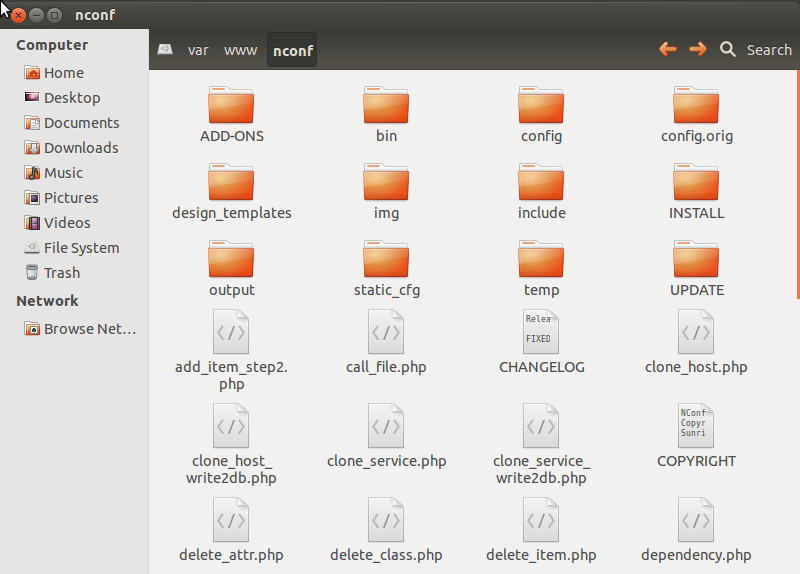Select the COPYRIGHT file icon

(x=696, y=425)
